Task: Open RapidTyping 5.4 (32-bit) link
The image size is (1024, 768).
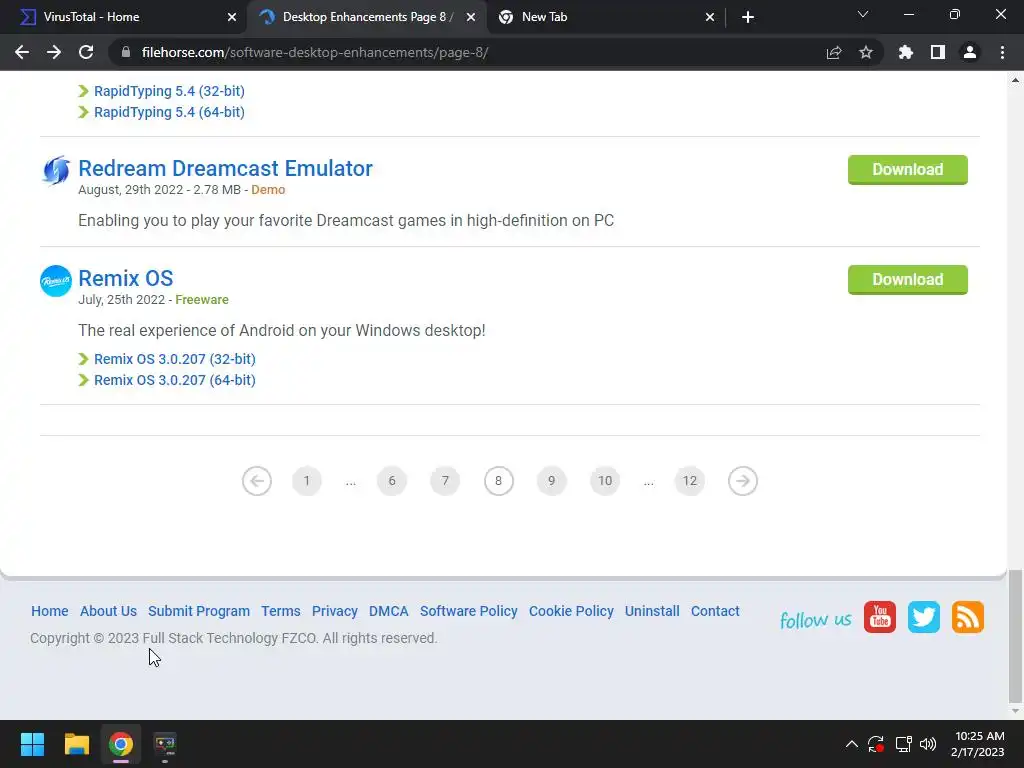Action: (169, 91)
